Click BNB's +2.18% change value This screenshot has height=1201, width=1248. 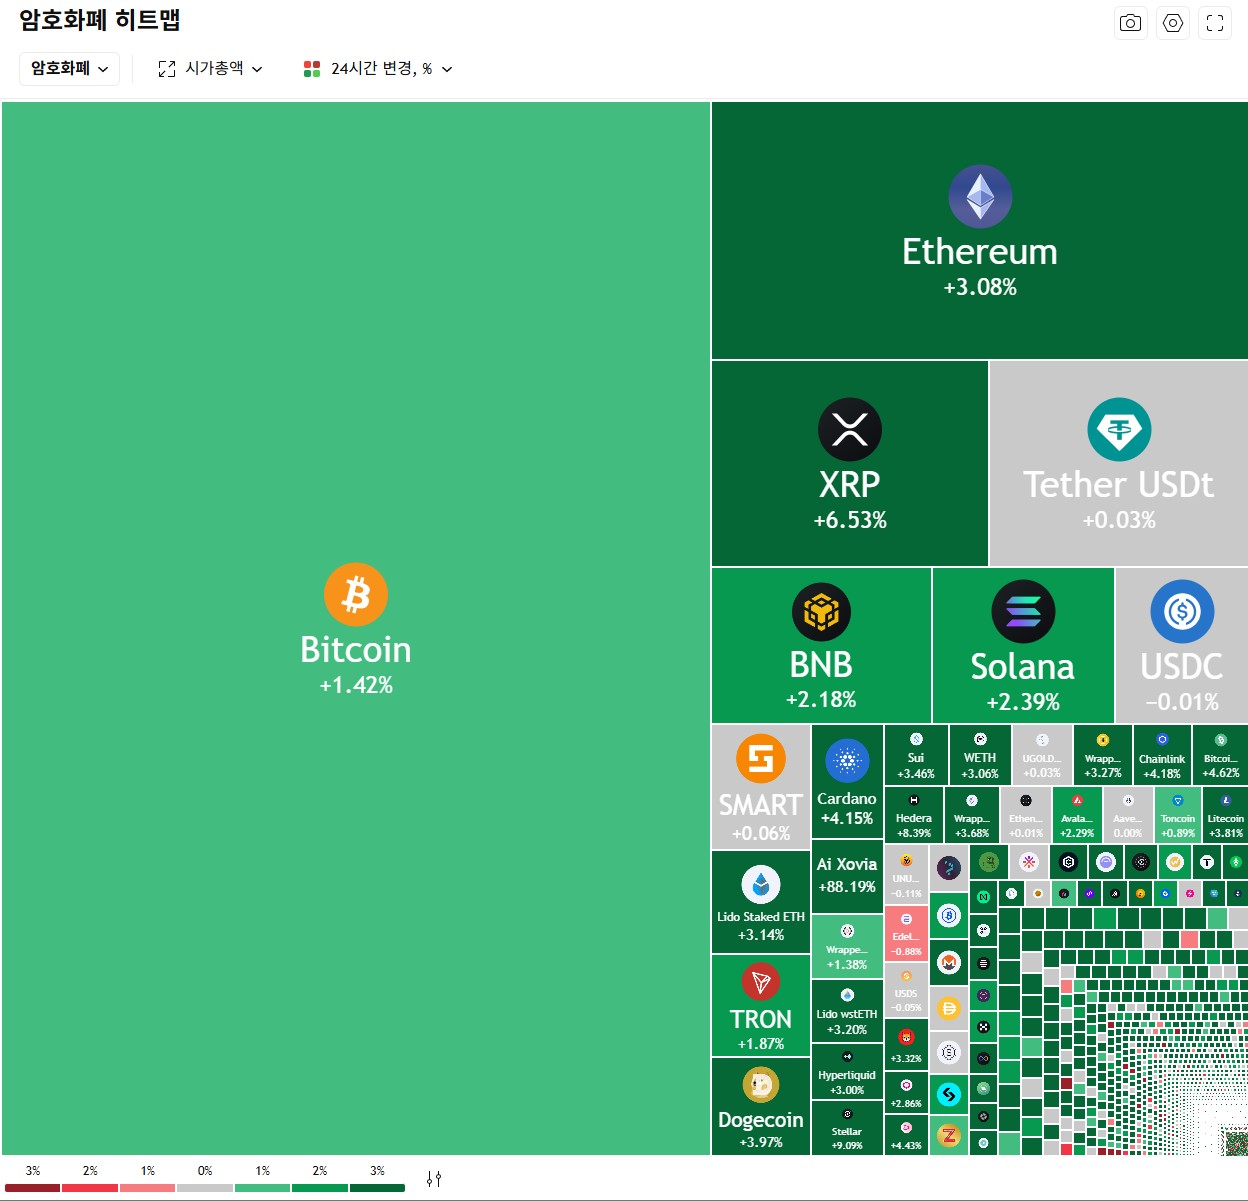pos(821,699)
